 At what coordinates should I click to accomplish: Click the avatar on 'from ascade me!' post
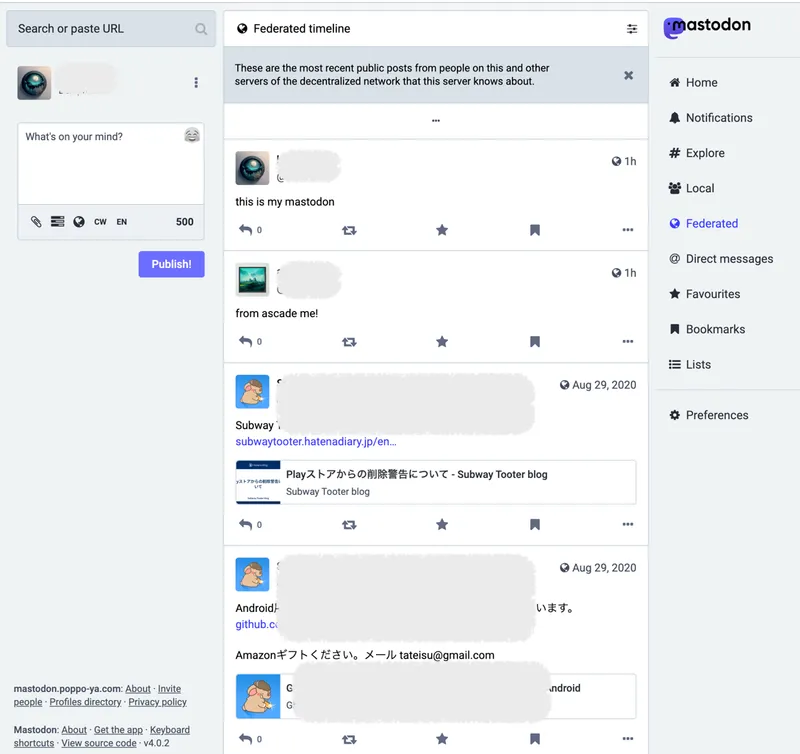pos(252,280)
